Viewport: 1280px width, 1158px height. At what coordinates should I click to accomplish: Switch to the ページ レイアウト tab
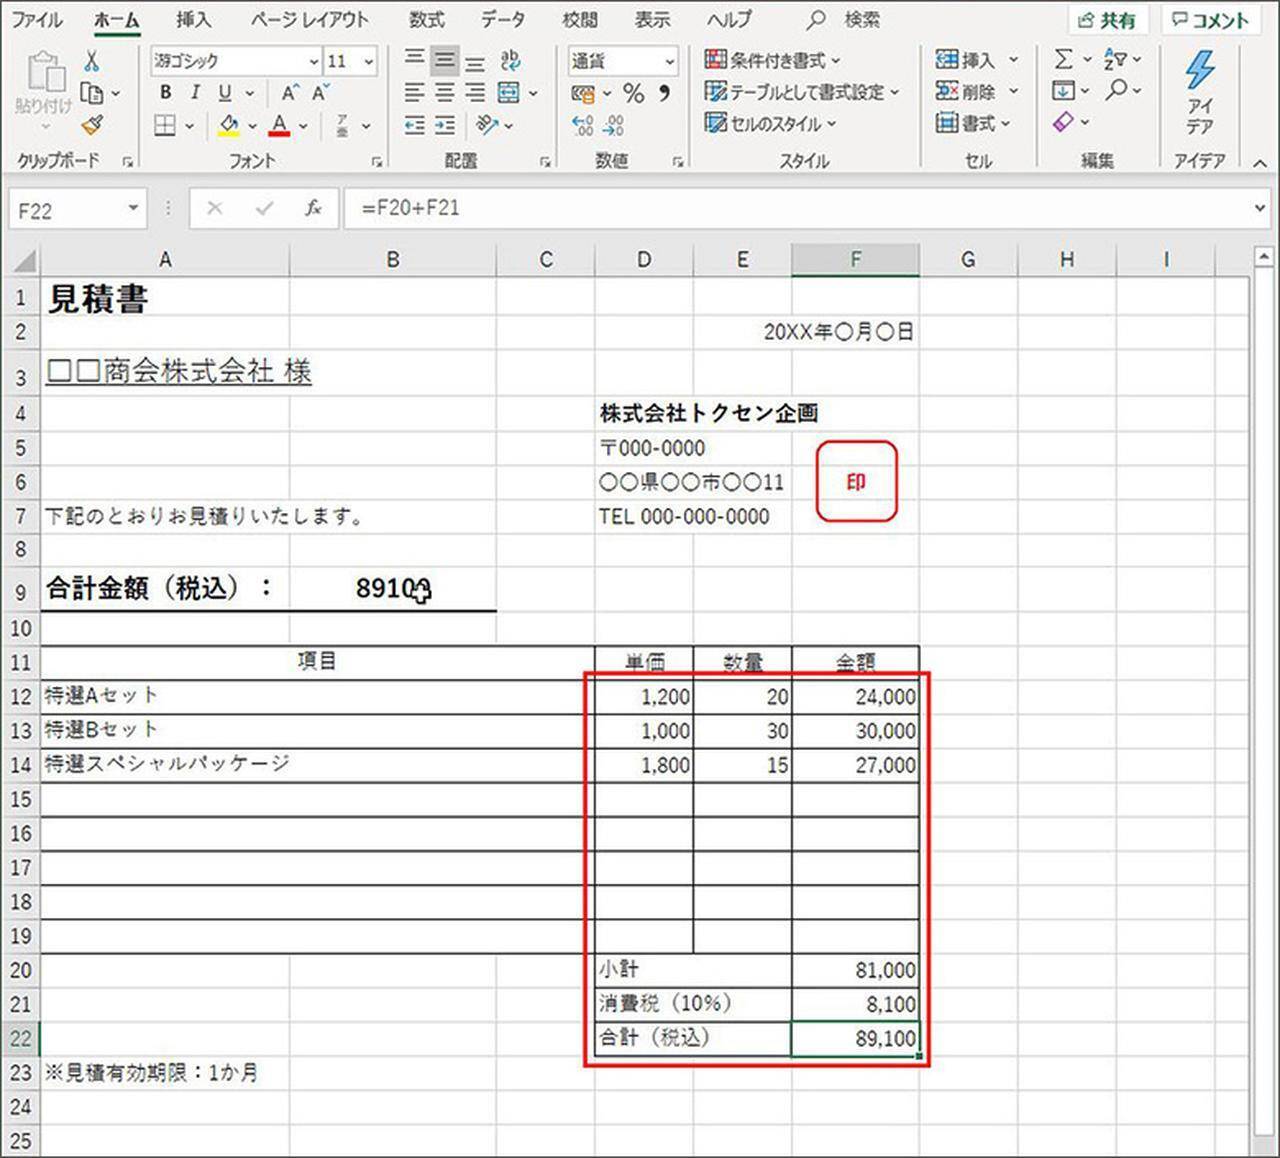(x=310, y=19)
